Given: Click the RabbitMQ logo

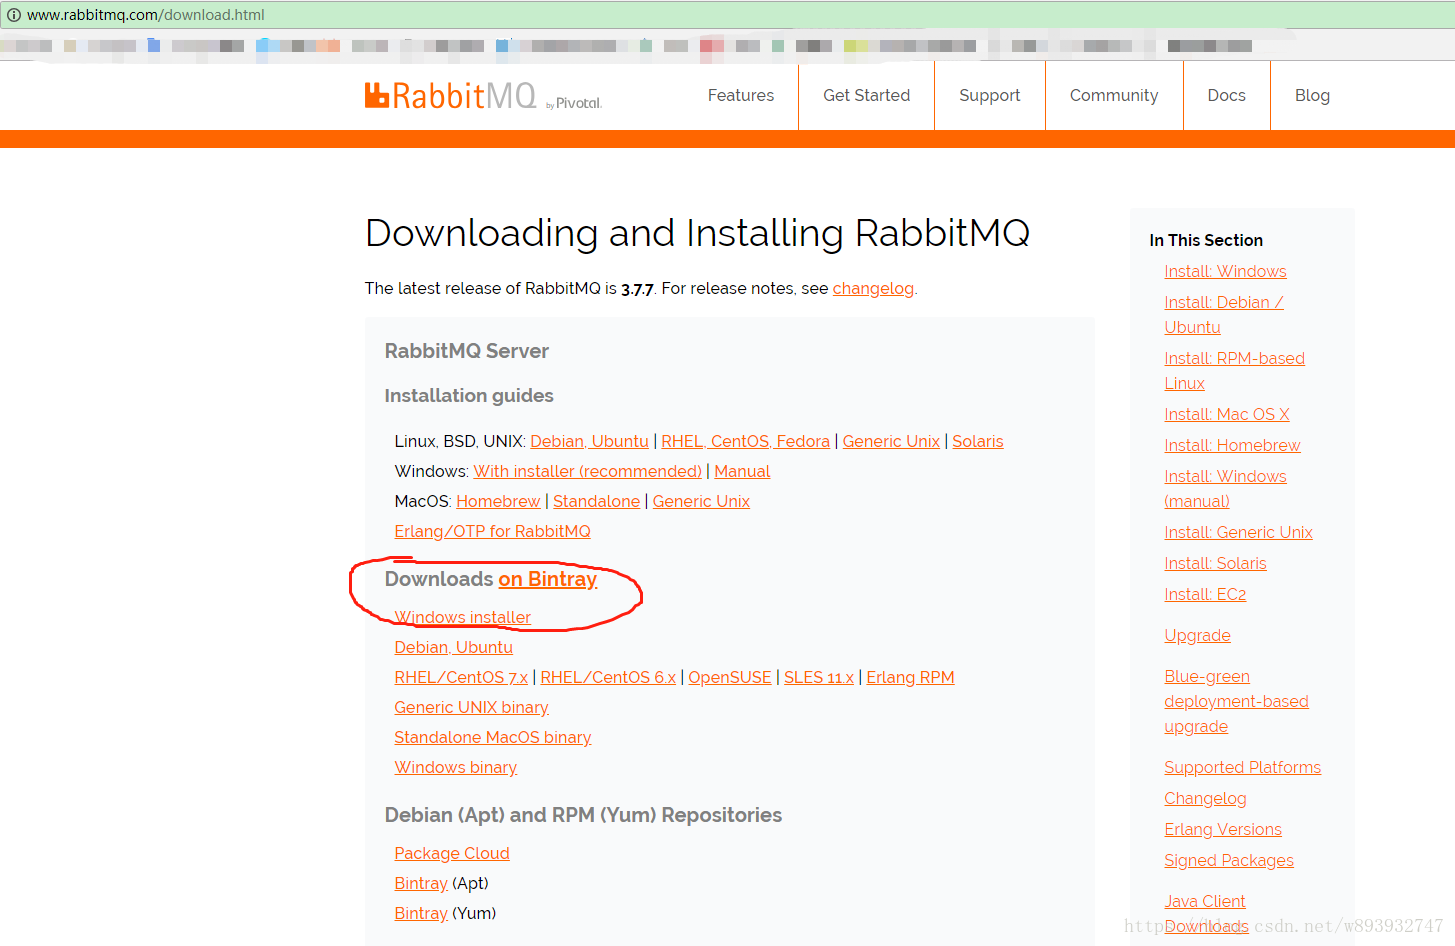Looking at the screenshot, I should coord(483,96).
